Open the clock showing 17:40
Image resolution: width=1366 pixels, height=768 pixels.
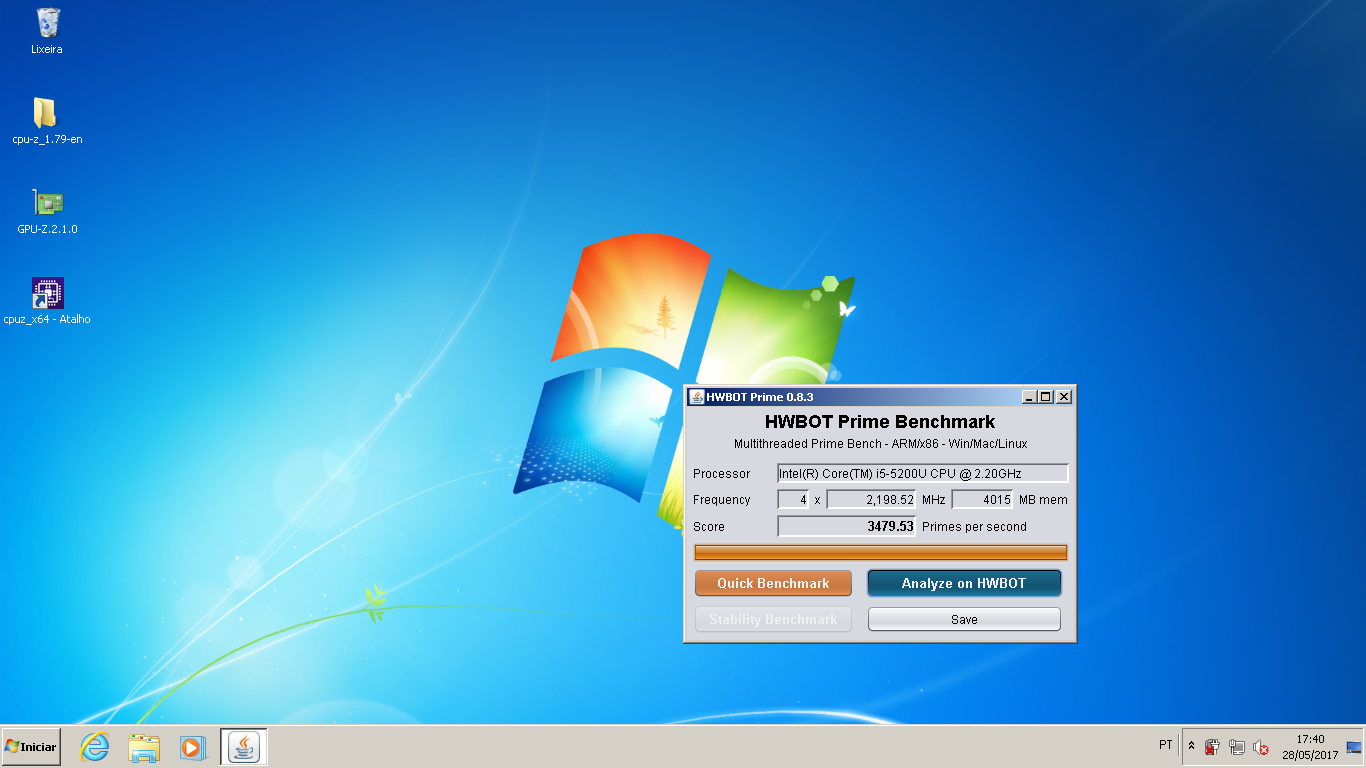pyautogui.click(x=1310, y=747)
